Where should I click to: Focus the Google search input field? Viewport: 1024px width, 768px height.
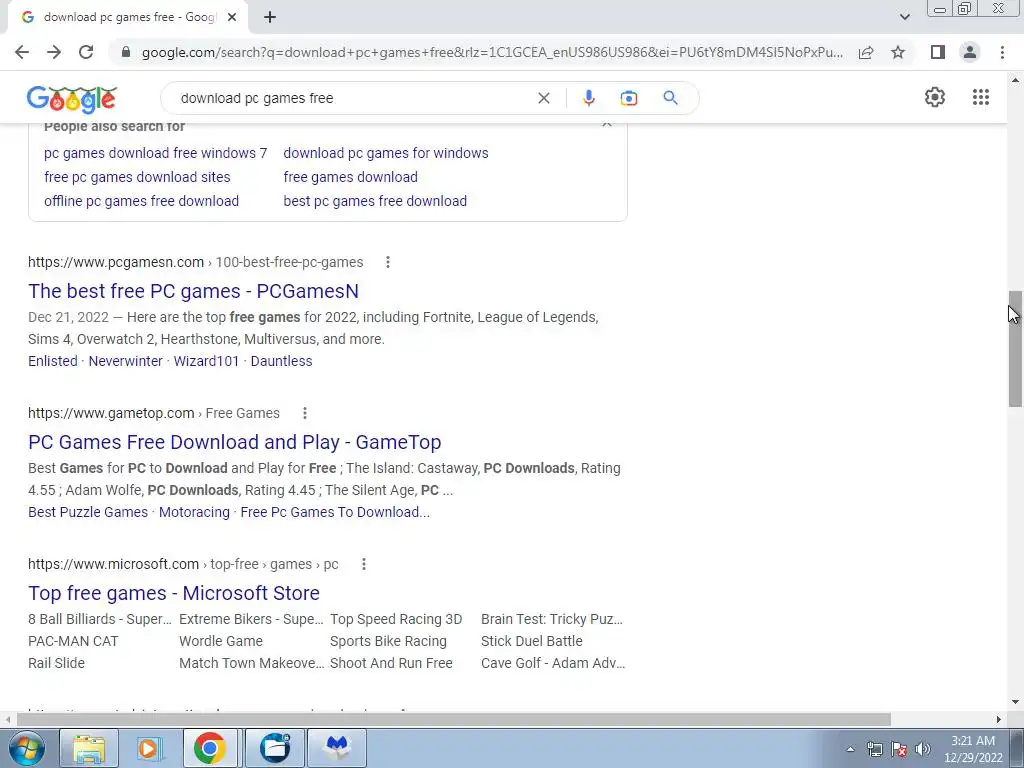pos(353,98)
